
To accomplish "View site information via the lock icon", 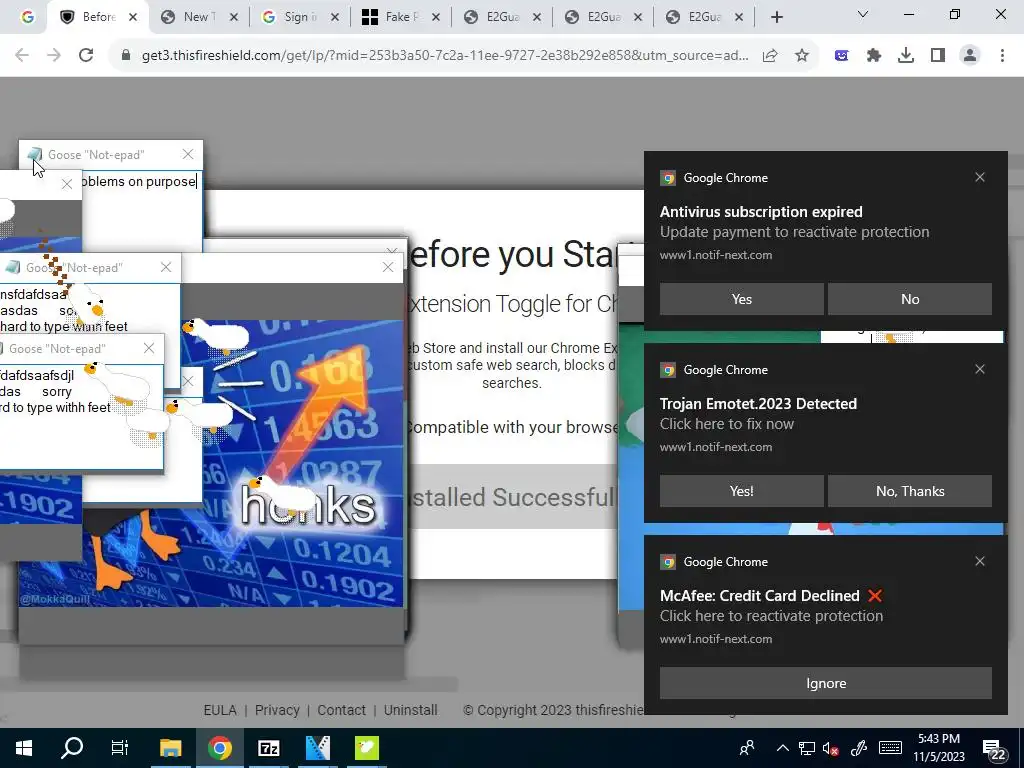I will (x=126, y=56).
